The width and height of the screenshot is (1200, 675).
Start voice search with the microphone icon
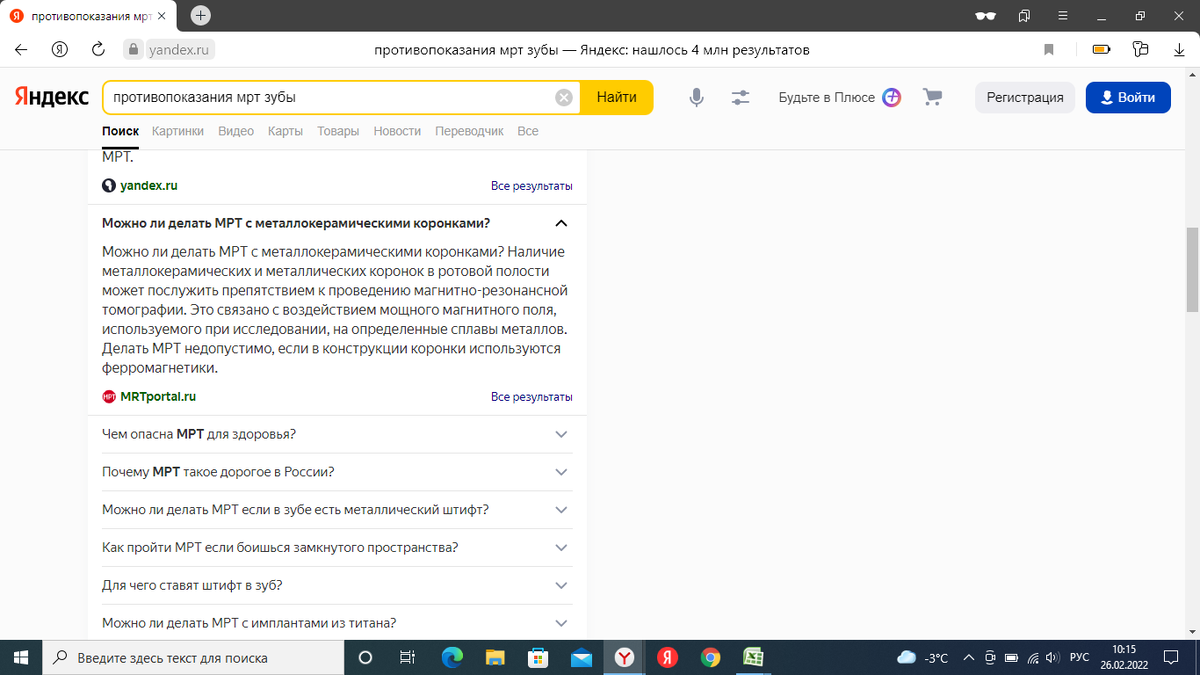(x=696, y=97)
